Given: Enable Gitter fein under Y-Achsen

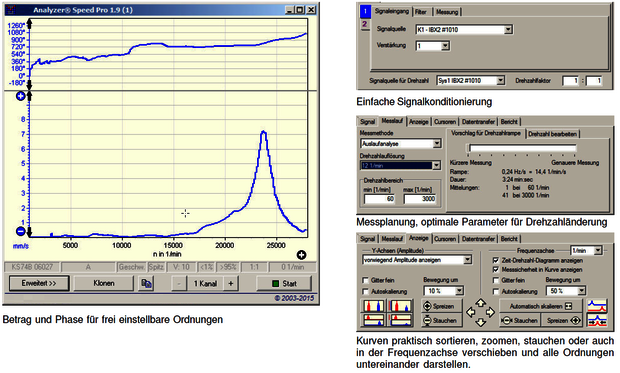Looking at the screenshot, I should coord(365,280).
